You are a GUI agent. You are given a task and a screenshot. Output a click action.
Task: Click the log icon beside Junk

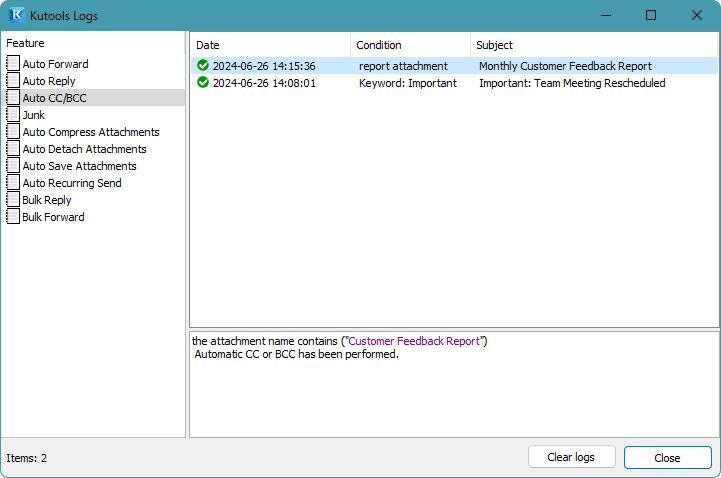coord(13,114)
